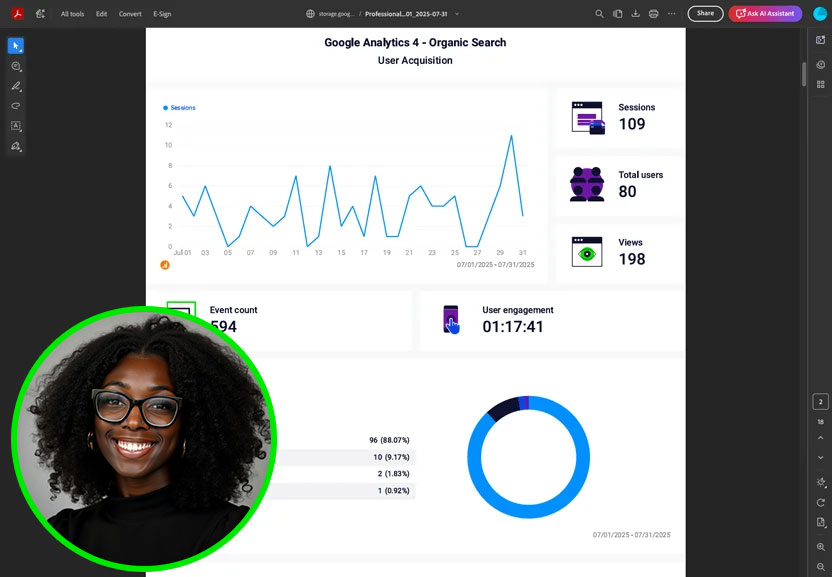Open the comments panel icon on right rail

pos(820,65)
